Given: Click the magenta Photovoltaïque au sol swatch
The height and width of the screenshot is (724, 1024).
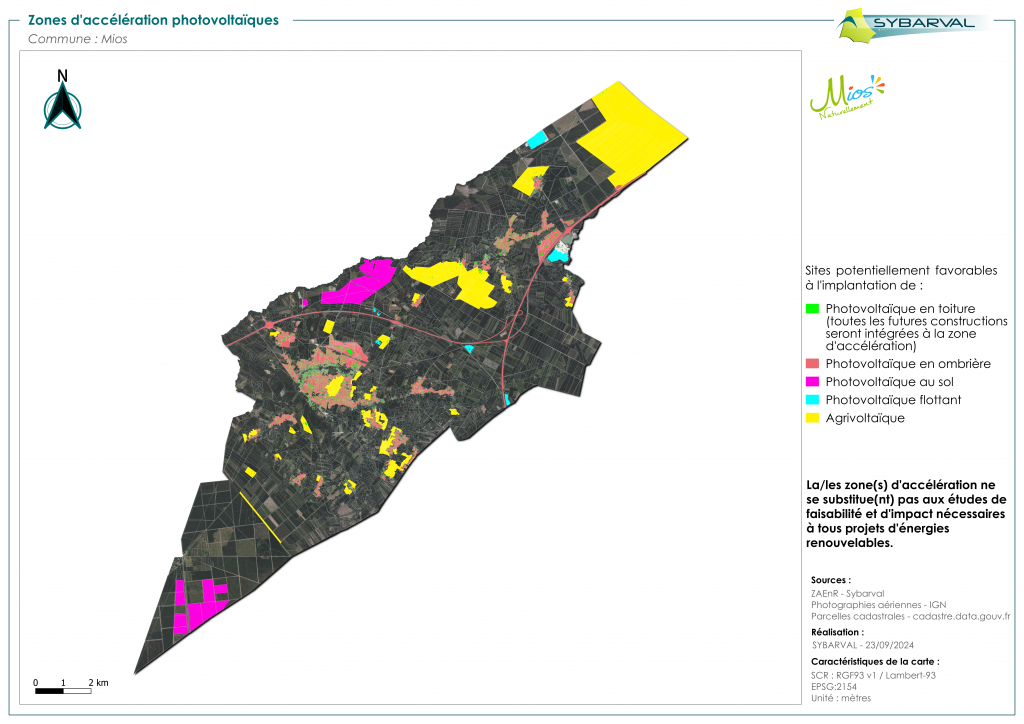Looking at the screenshot, I should tap(812, 382).
